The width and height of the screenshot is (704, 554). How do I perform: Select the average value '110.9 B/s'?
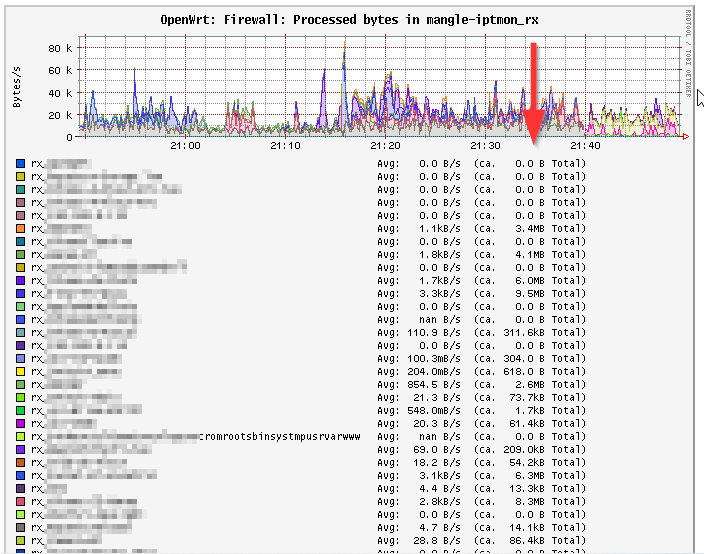click(x=434, y=333)
